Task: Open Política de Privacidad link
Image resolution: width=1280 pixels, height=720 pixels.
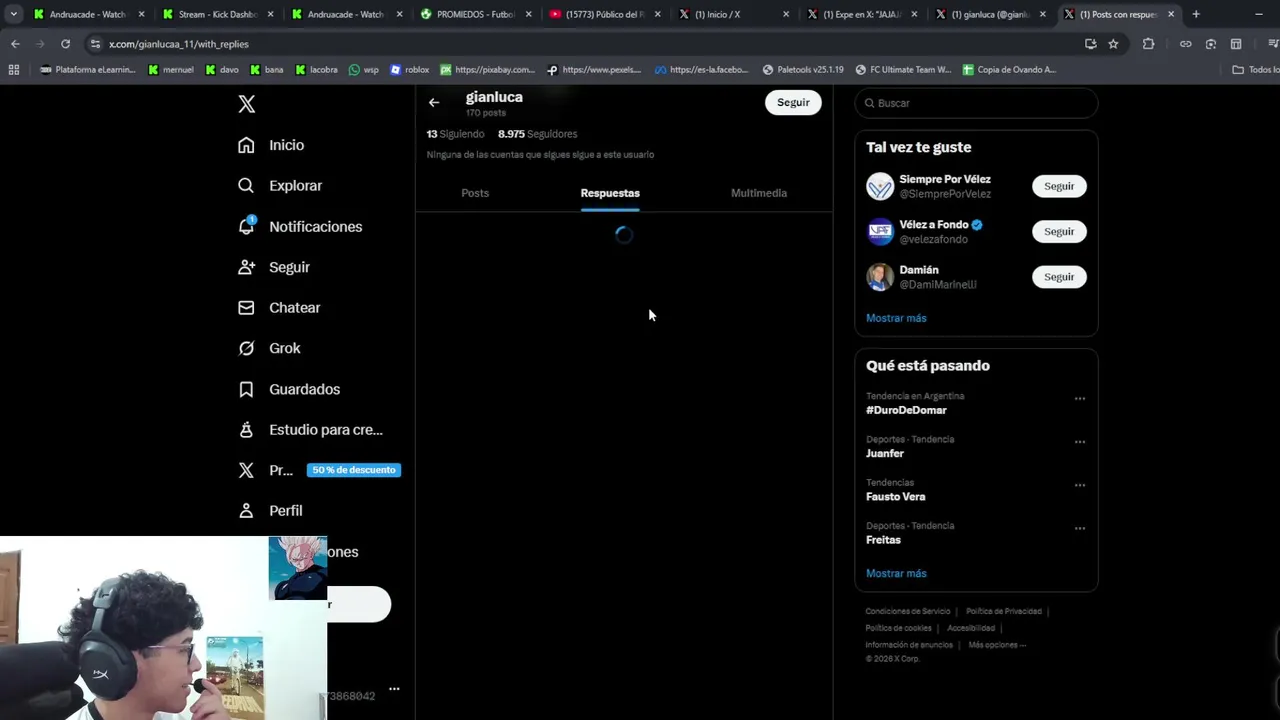Action: point(1004,611)
